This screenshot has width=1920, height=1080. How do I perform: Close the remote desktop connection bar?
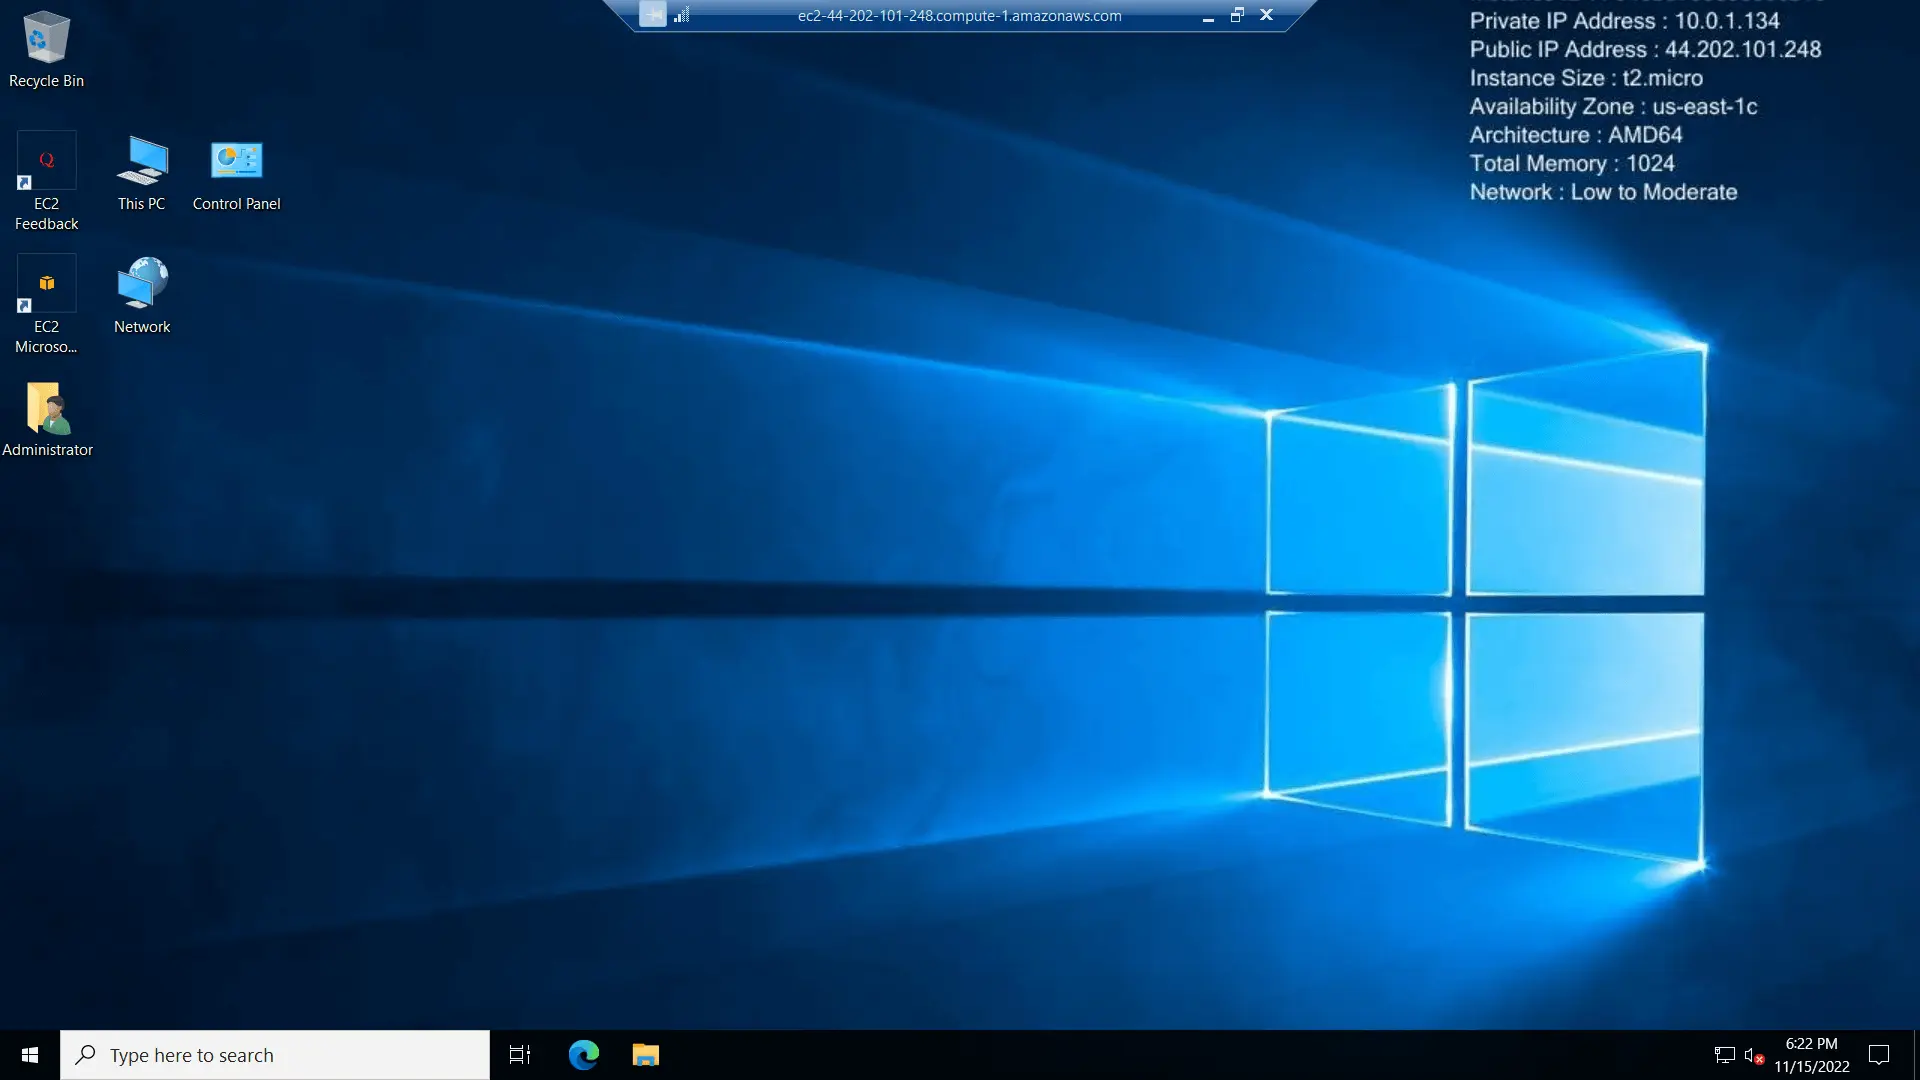click(1266, 15)
